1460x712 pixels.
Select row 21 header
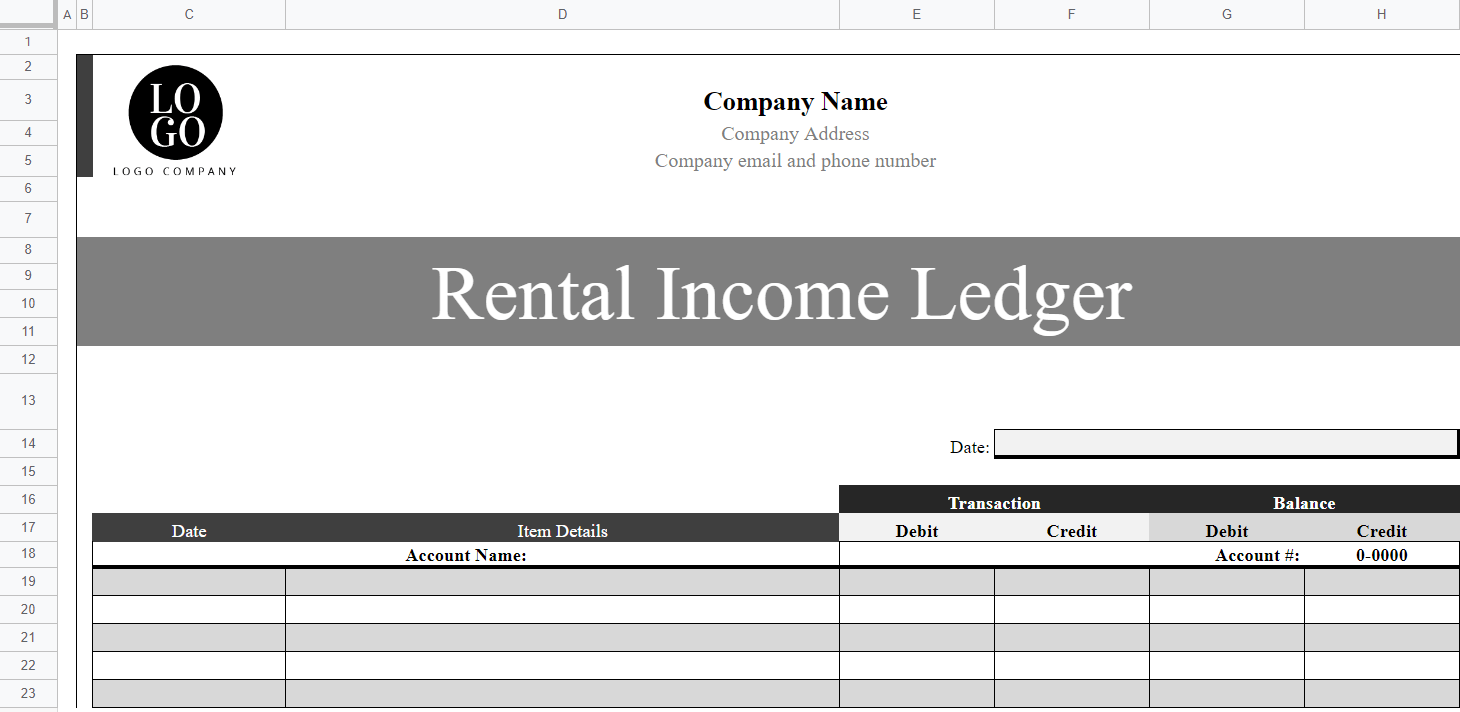point(28,637)
